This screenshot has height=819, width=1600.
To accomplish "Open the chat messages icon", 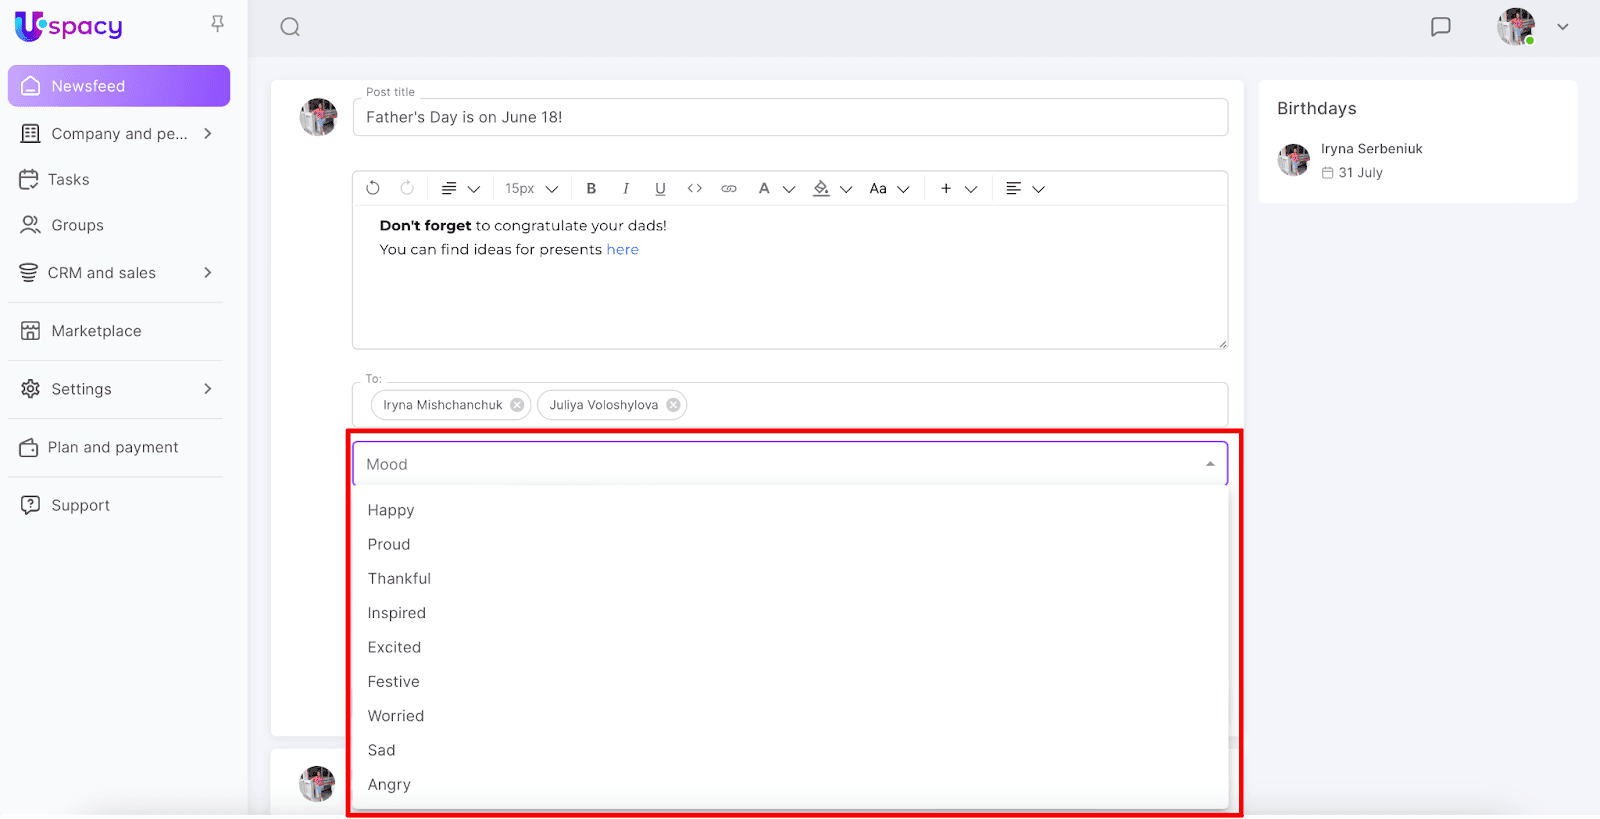I will (x=1440, y=27).
